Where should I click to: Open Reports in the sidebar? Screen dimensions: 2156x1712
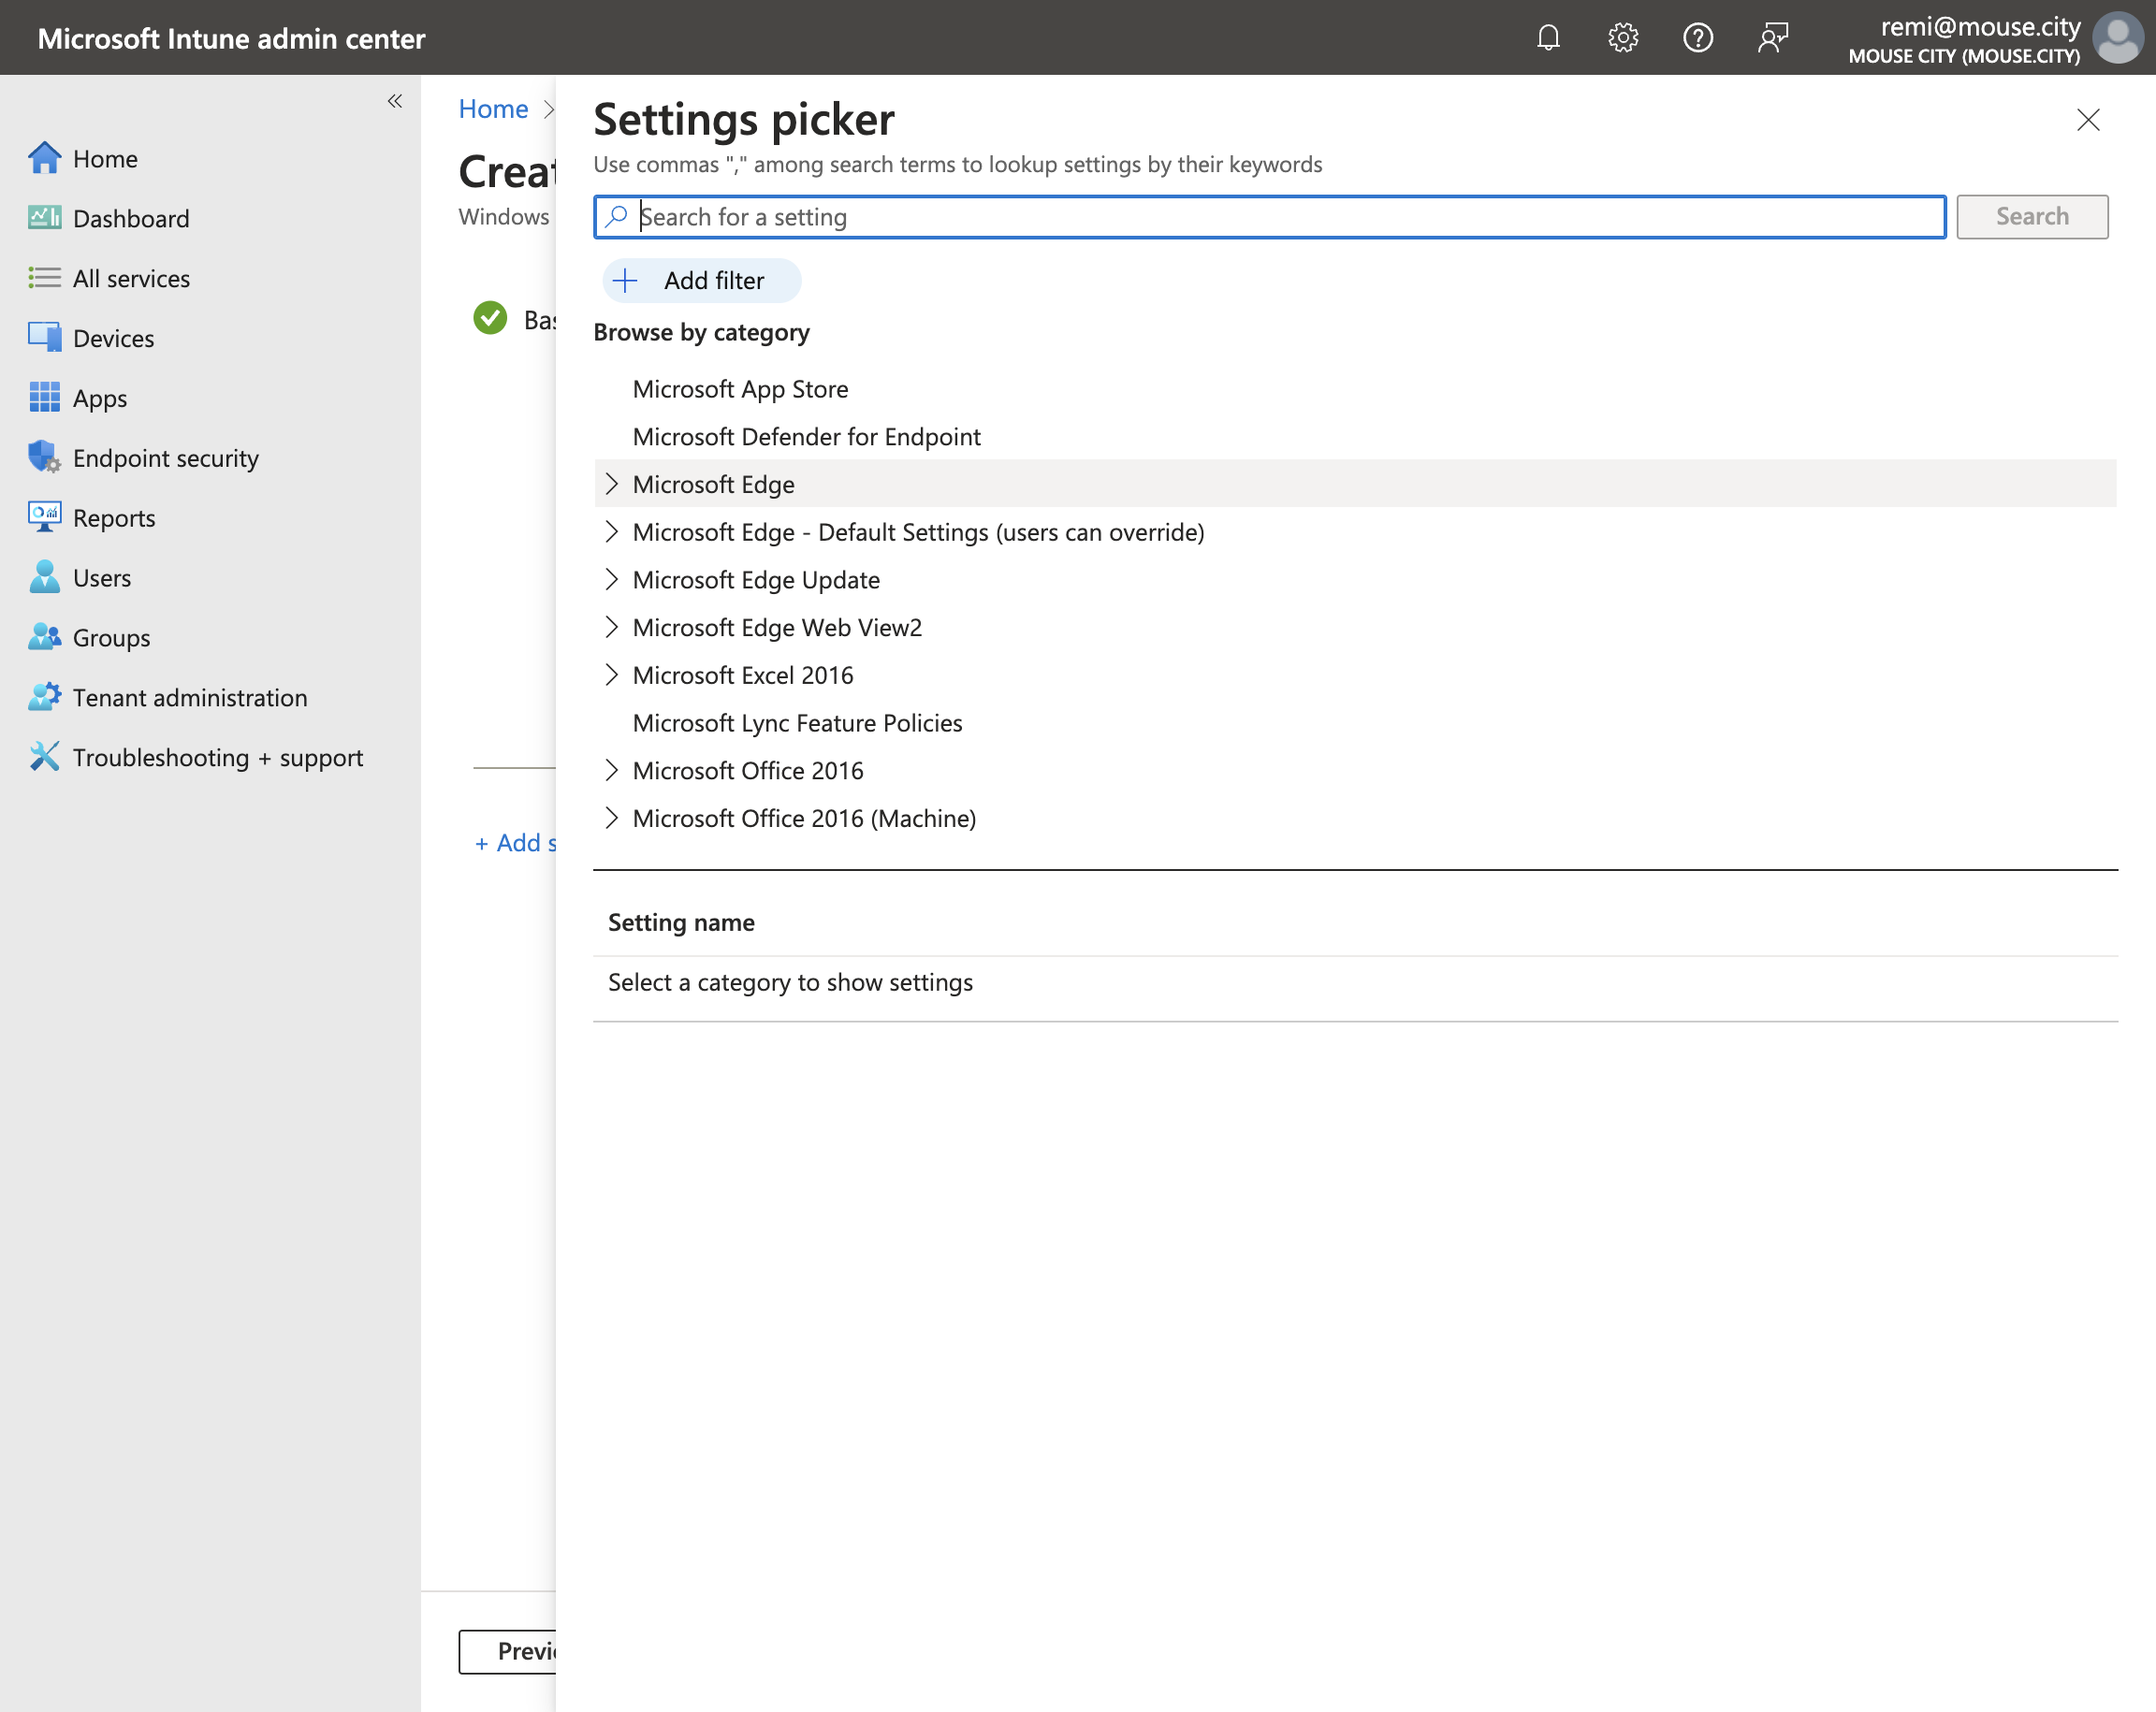(114, 518)
